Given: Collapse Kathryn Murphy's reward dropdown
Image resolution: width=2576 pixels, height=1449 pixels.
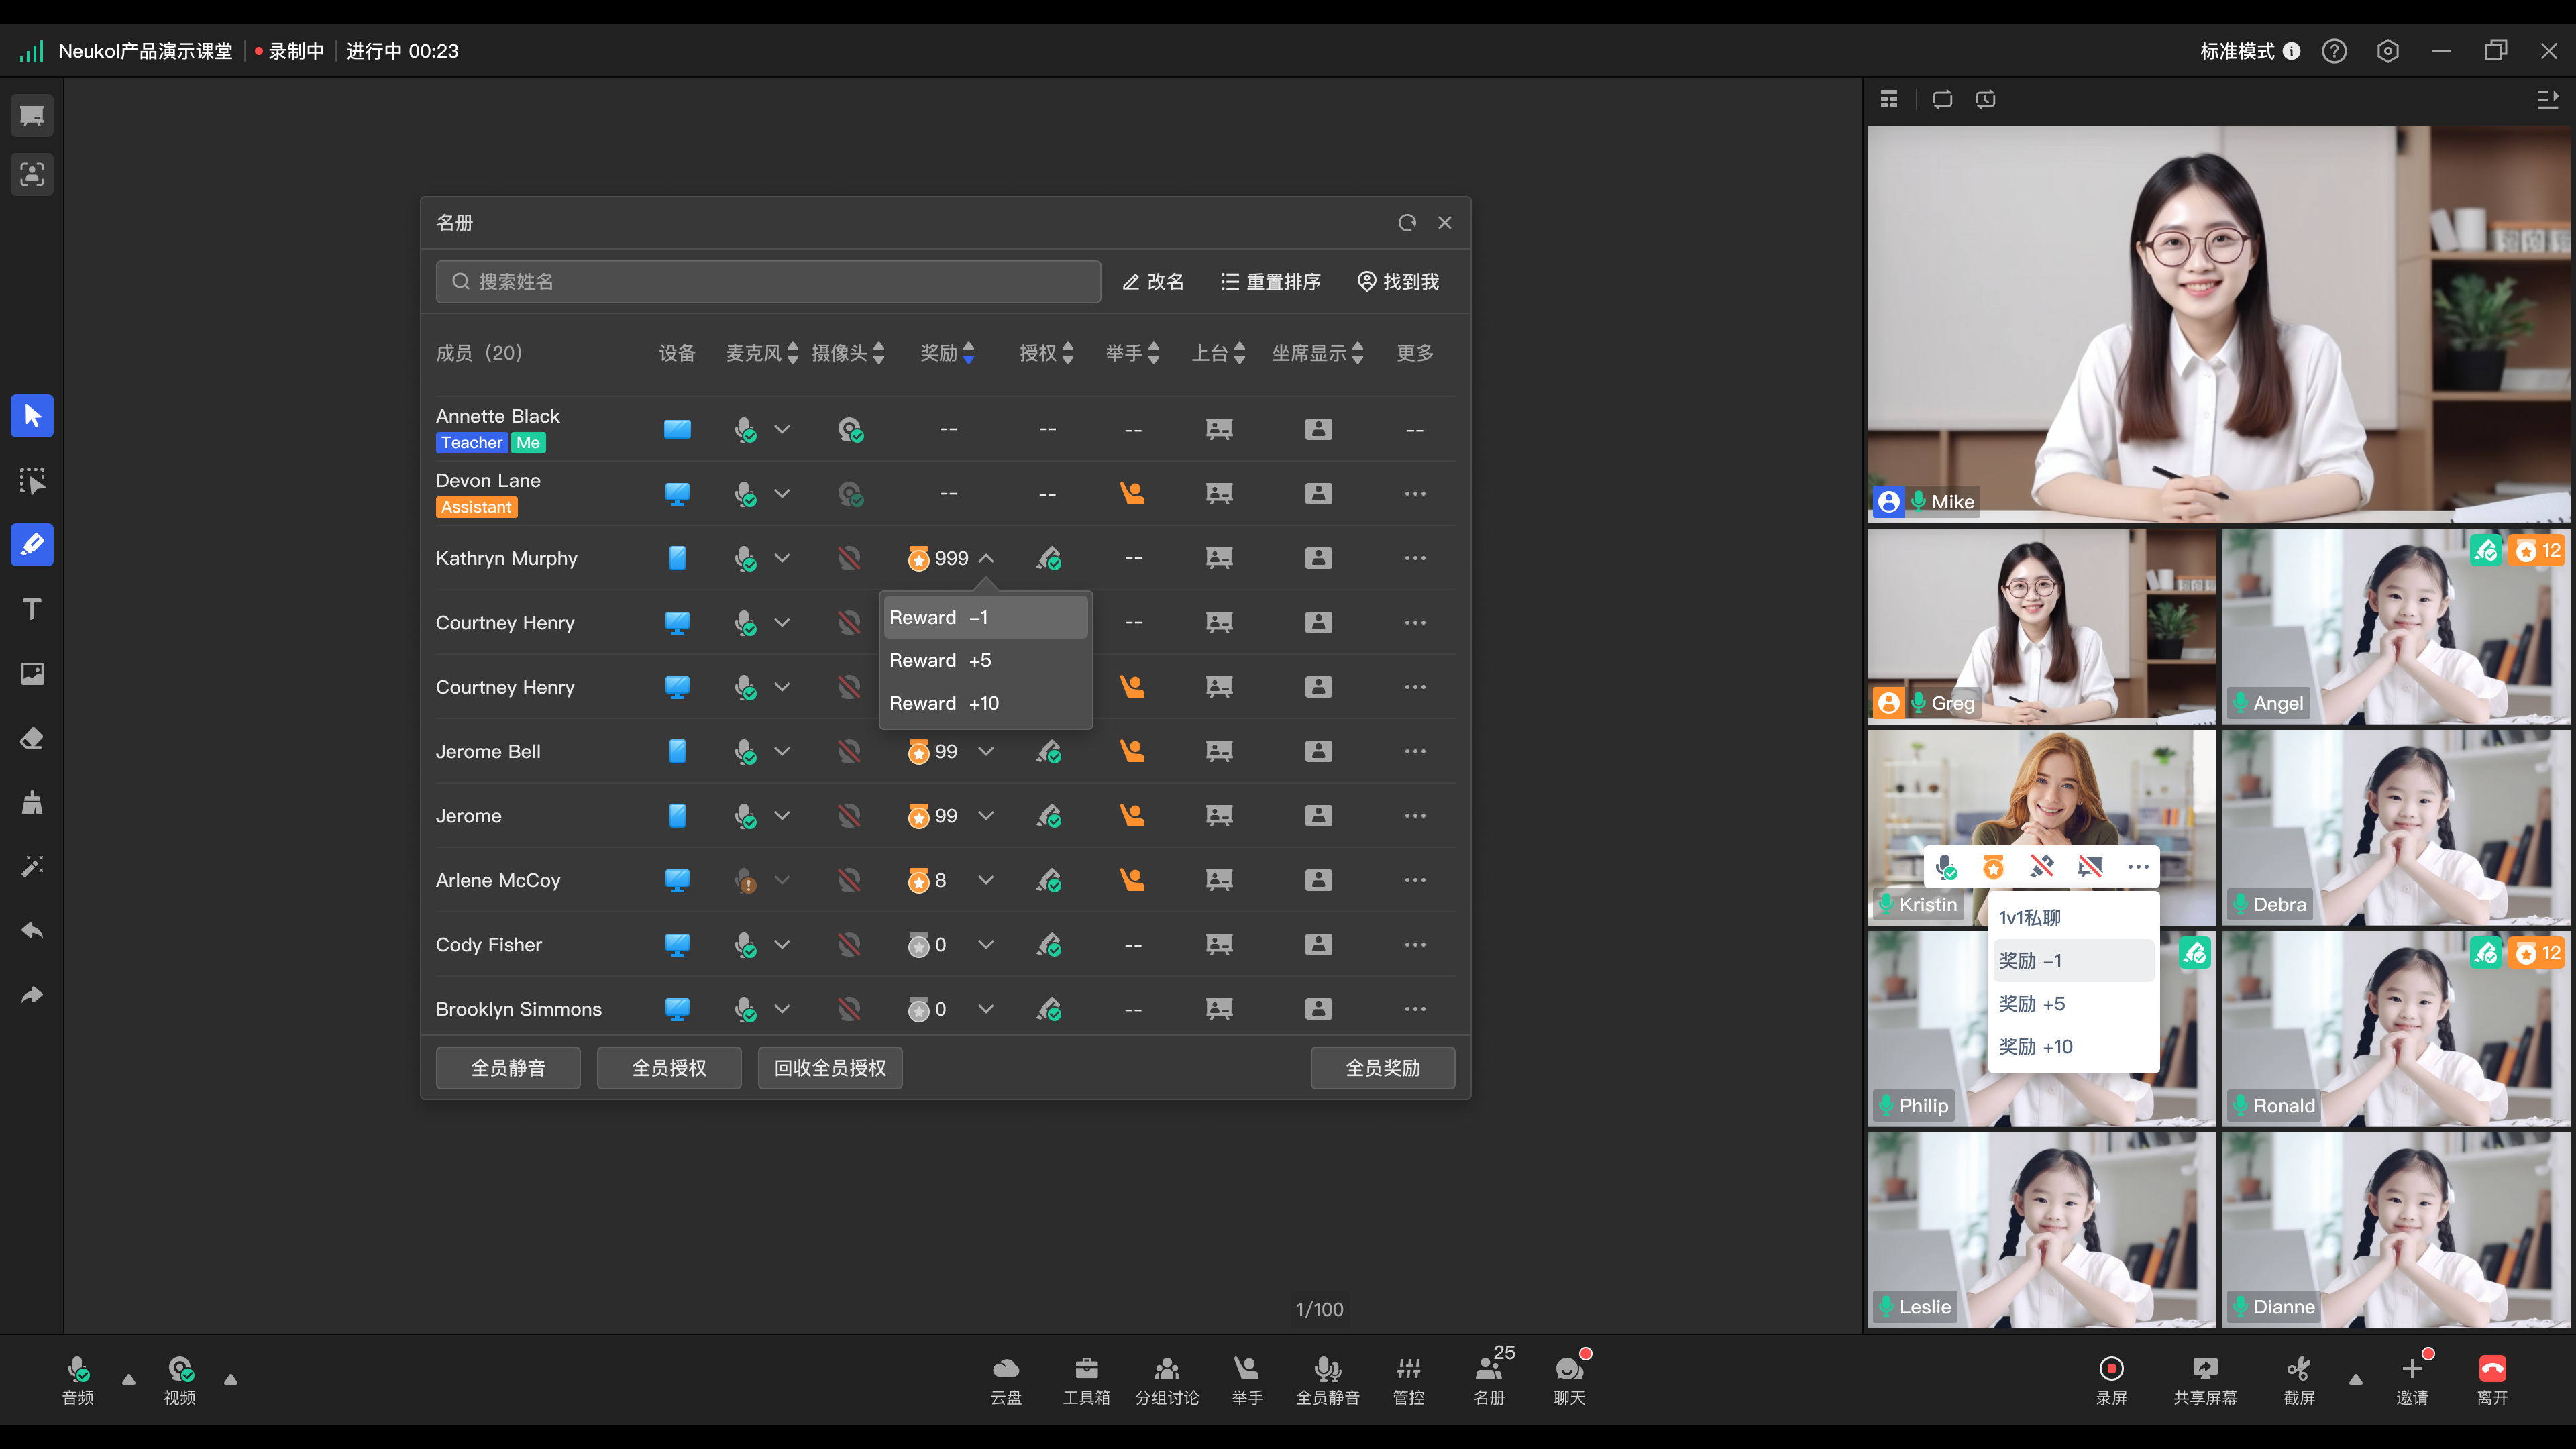Looking at the screenshot, I should 986,558.
